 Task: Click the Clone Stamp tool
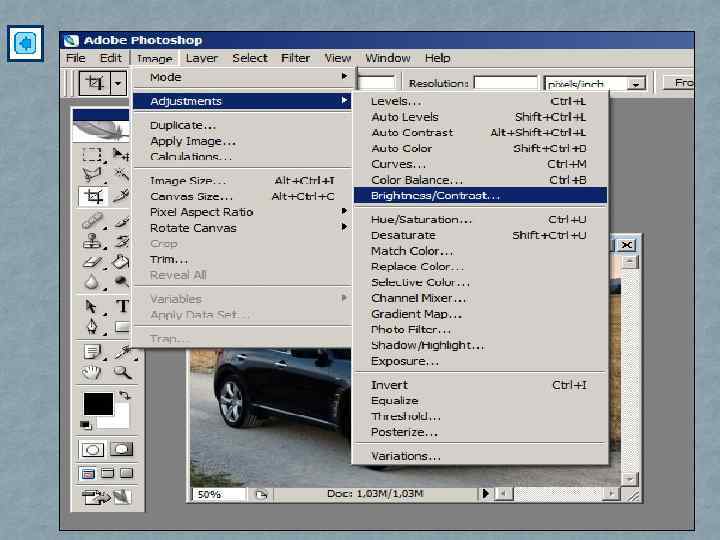(92, 241)
